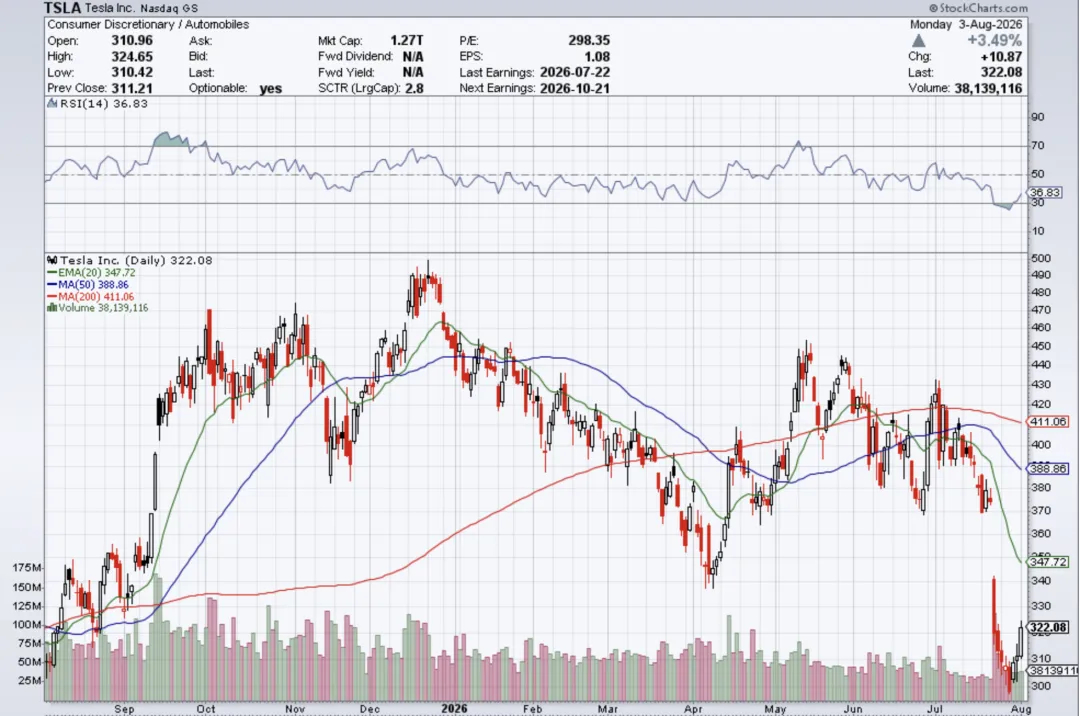
Task: Click the Prev Close value 311.21
Action: 132,88
